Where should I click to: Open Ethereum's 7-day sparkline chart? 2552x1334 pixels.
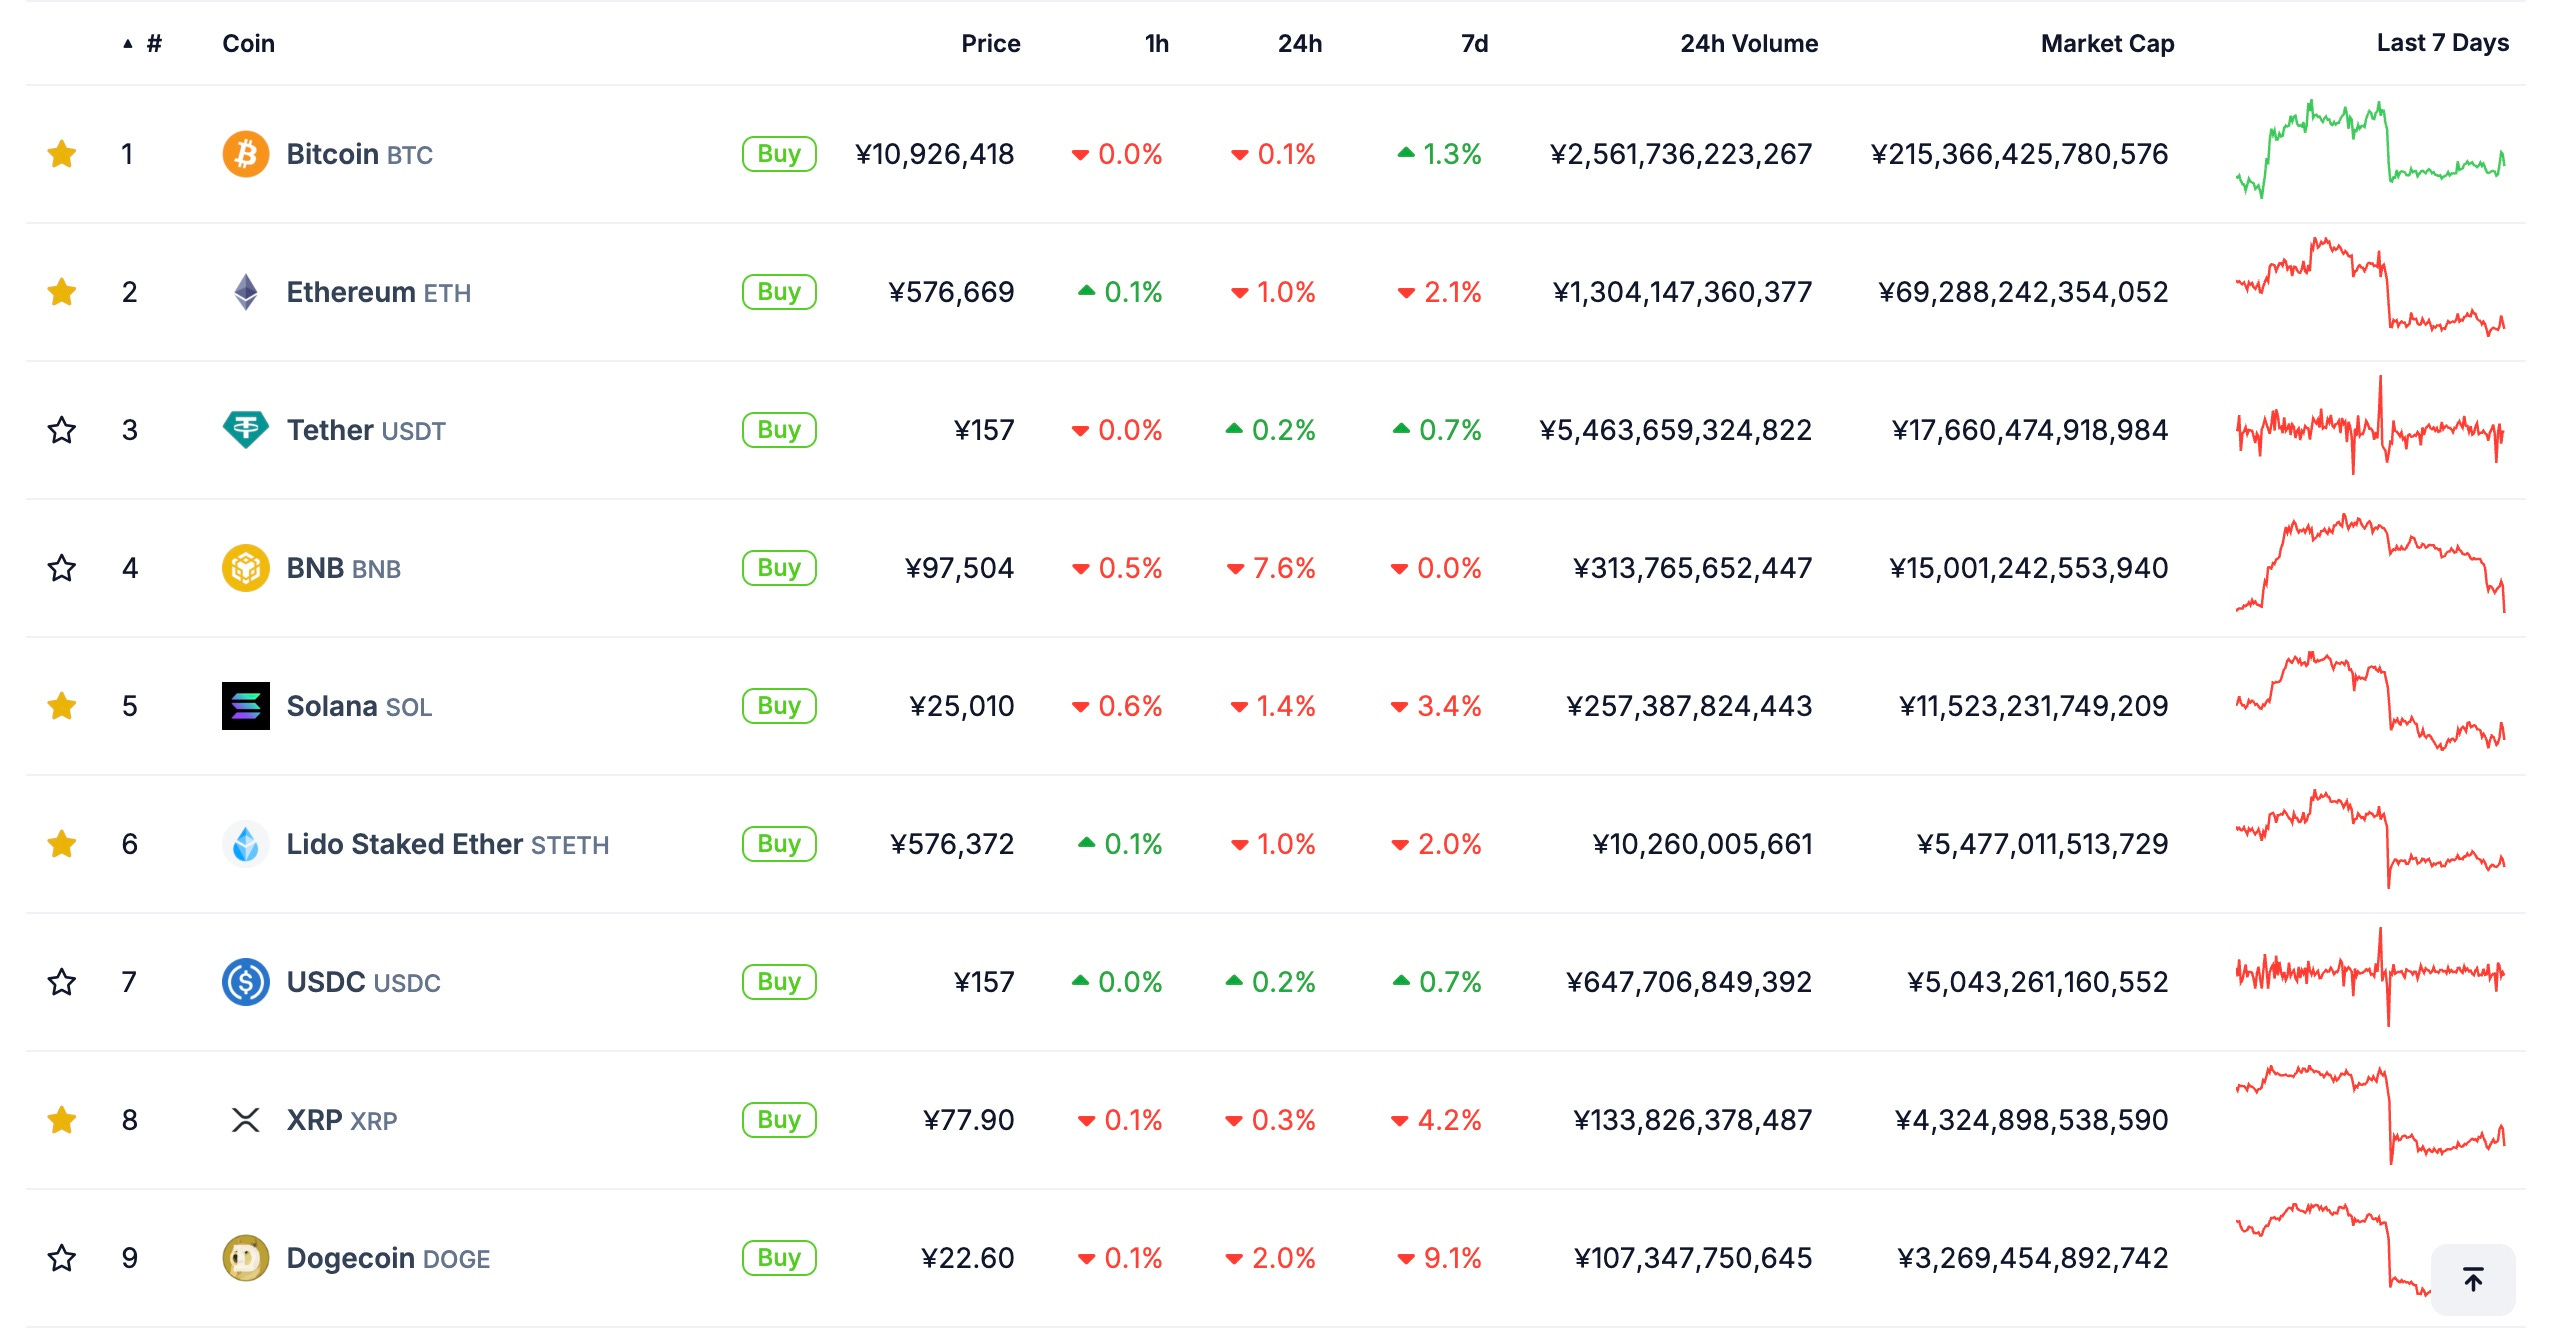click(x=2370, y=287)
